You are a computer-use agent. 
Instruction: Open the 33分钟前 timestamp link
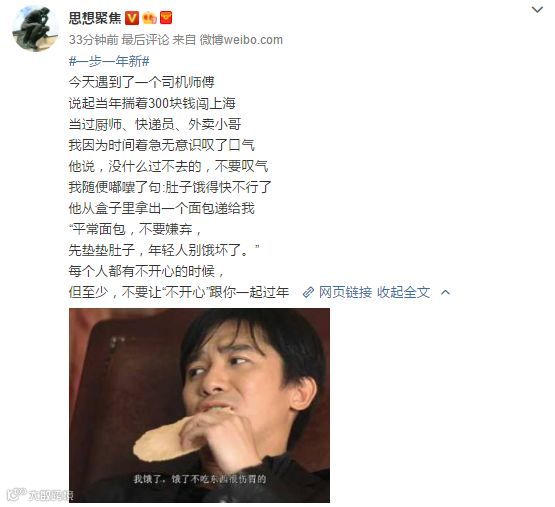click(x=93, y=40)
